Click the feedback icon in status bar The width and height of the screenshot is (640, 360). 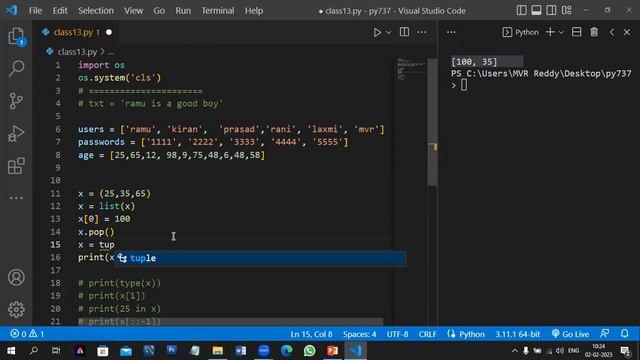click(x=604, y=334)
